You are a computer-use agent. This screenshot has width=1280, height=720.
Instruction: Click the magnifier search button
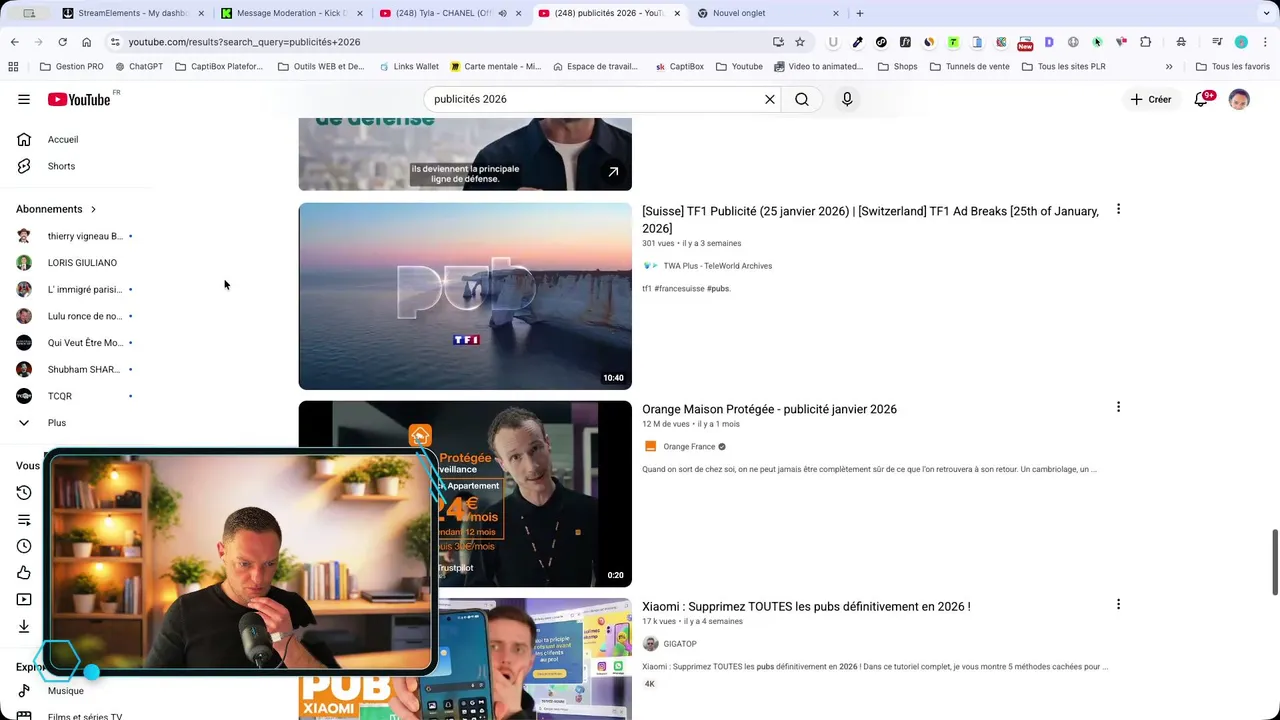(x=802, y=99)
